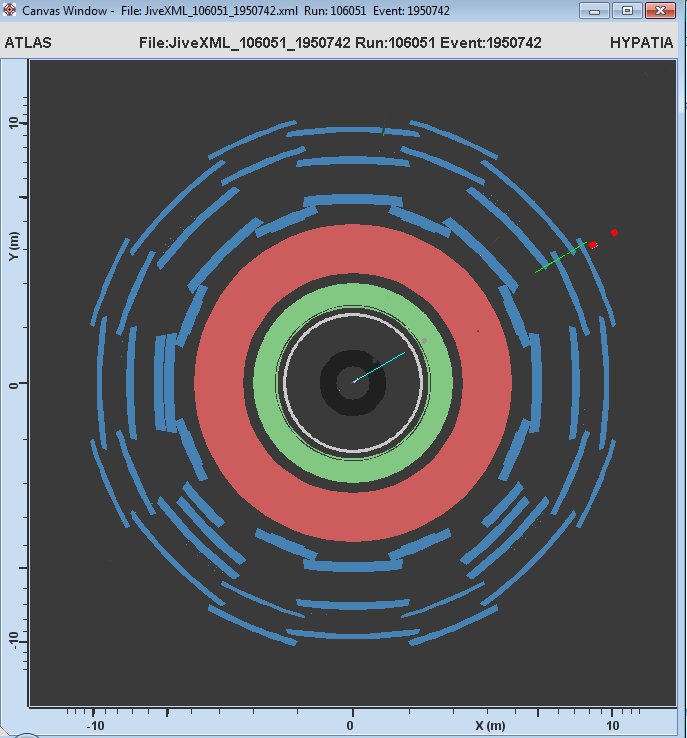The image size is (687, 738).
Task: Click the 0 tick on the X axis
Action: click(351, 724)
